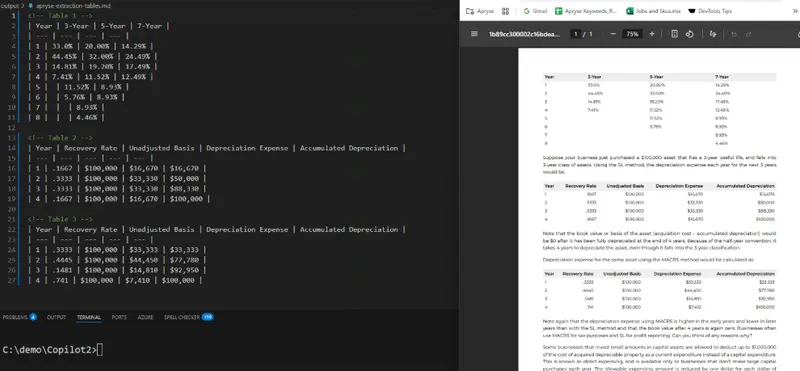Click the fit to page icon
The image size is (800, 371).
[x=674, y=34]
